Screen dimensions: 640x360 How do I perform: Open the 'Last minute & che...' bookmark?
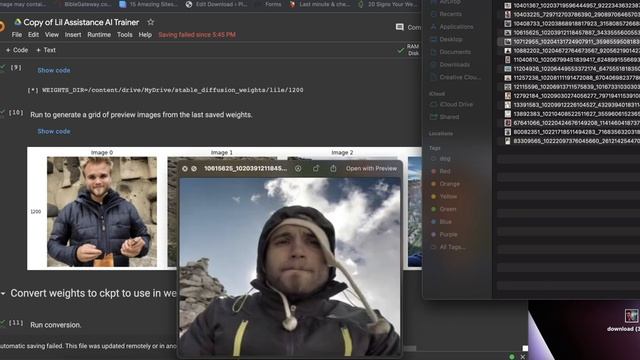click(320, 4)
